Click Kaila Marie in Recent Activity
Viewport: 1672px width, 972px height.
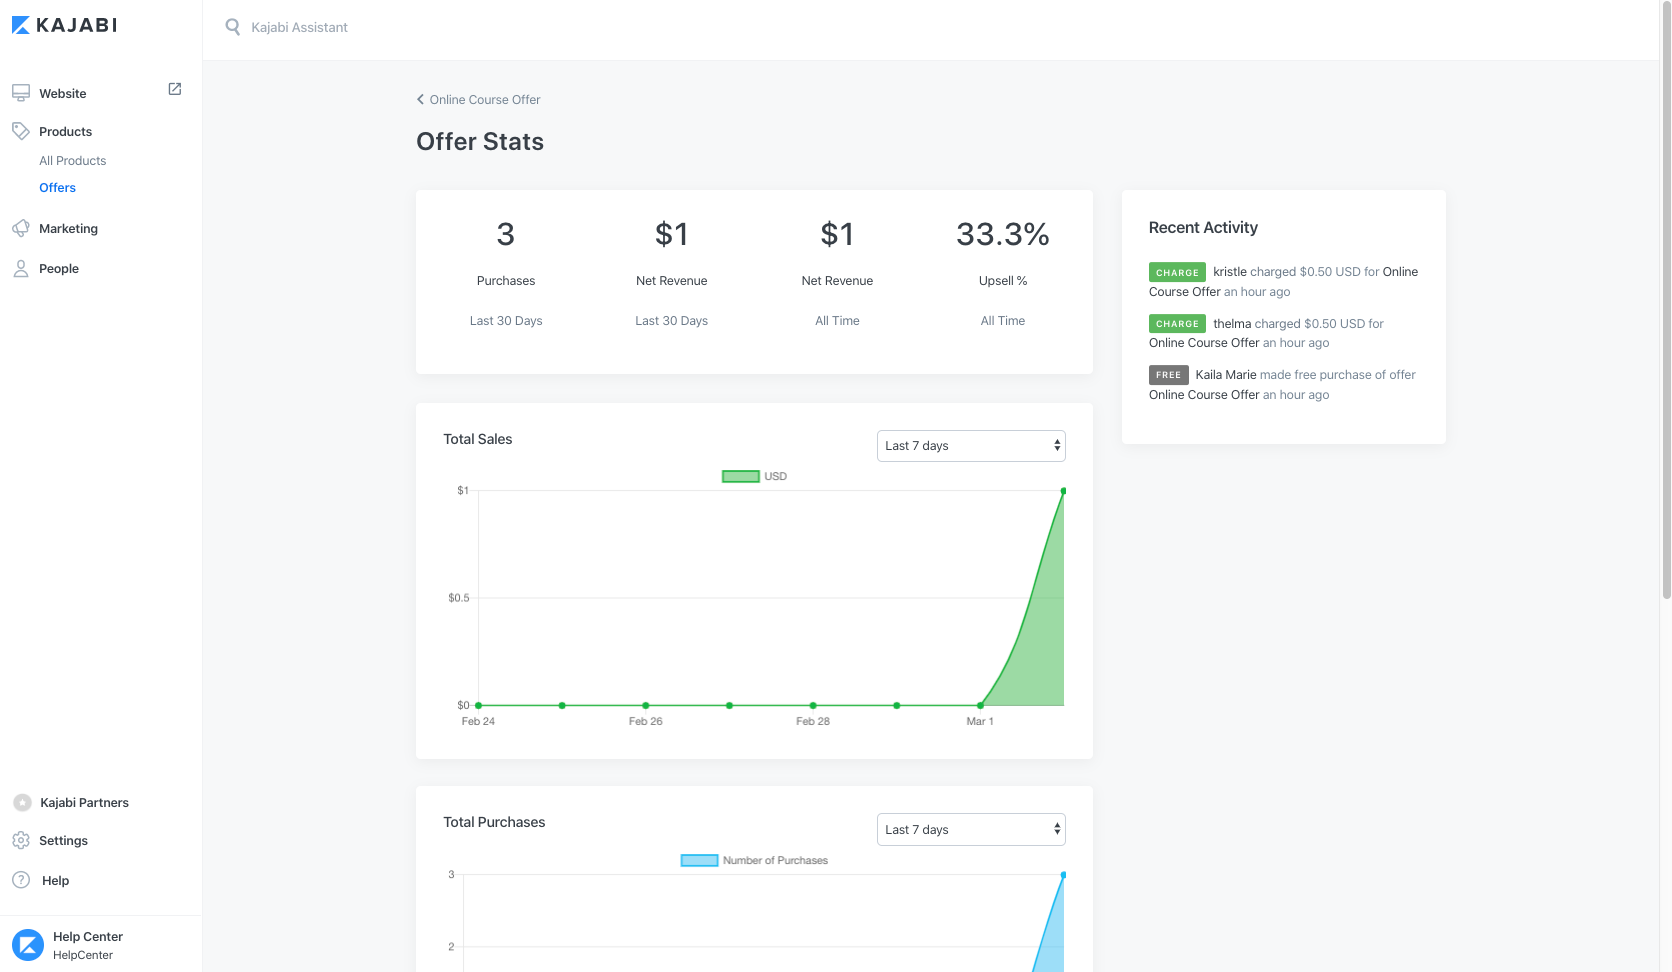1226,375
